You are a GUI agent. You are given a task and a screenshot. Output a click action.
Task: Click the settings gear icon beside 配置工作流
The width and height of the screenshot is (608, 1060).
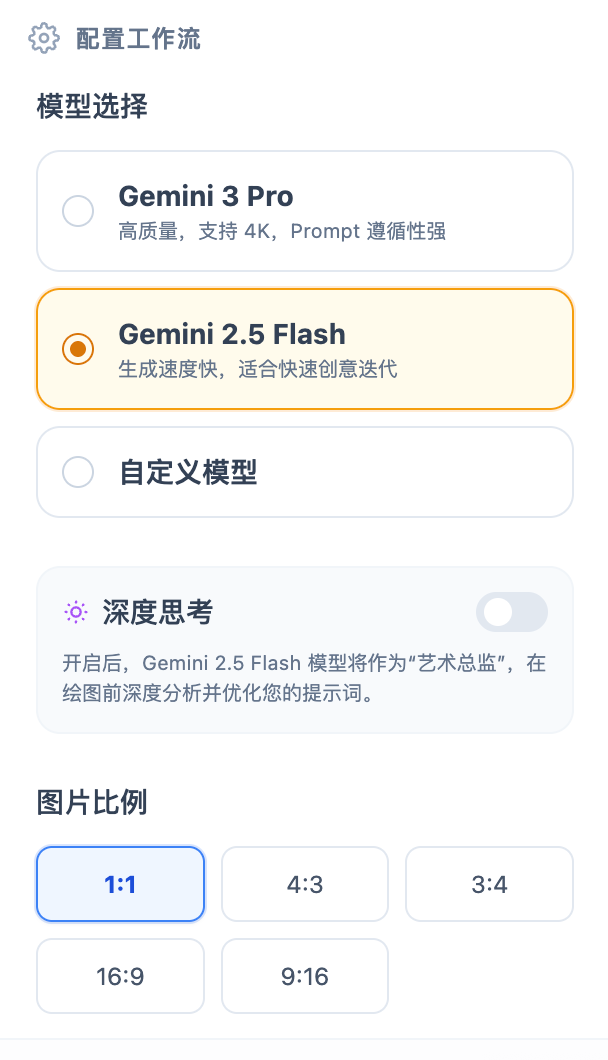[44, 38]
